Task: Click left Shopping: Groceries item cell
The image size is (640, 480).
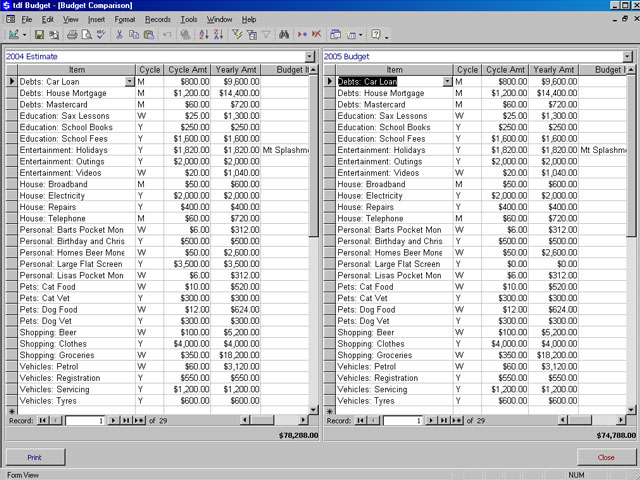Action: pyautogui.click(x=77, y=355)
